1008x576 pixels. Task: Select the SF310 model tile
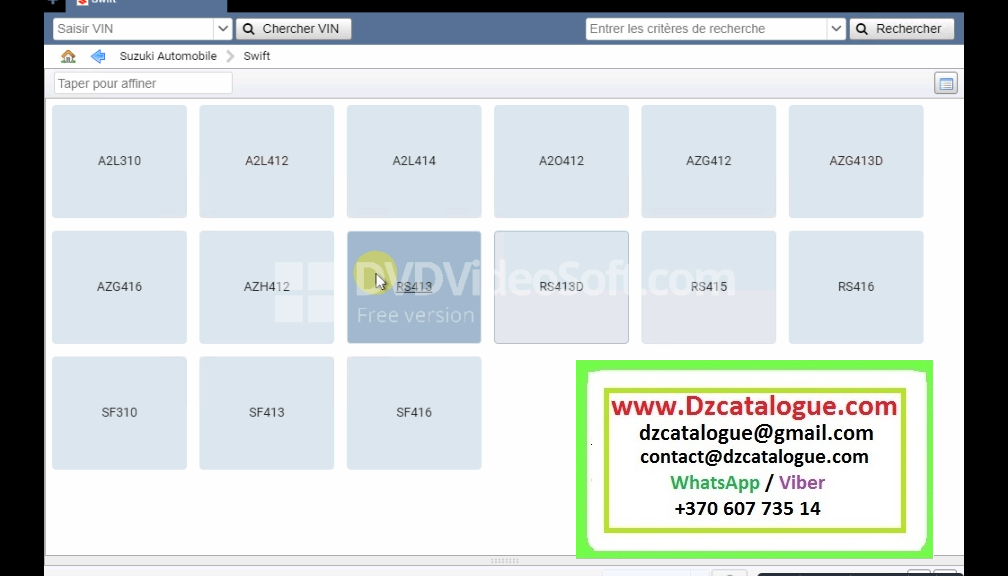pyautogui.click(x=120, y=413)
